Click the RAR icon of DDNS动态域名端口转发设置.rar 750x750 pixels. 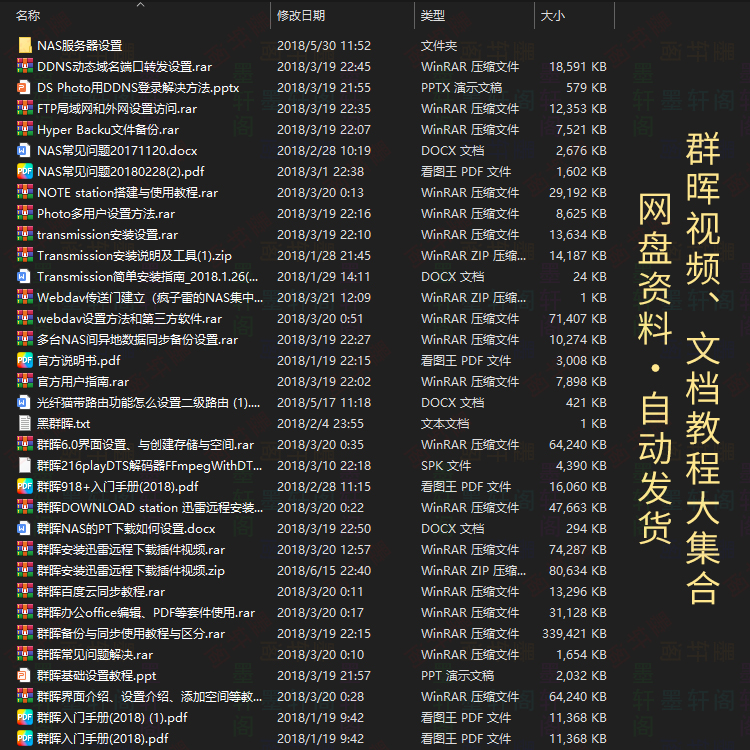(25, 66)
